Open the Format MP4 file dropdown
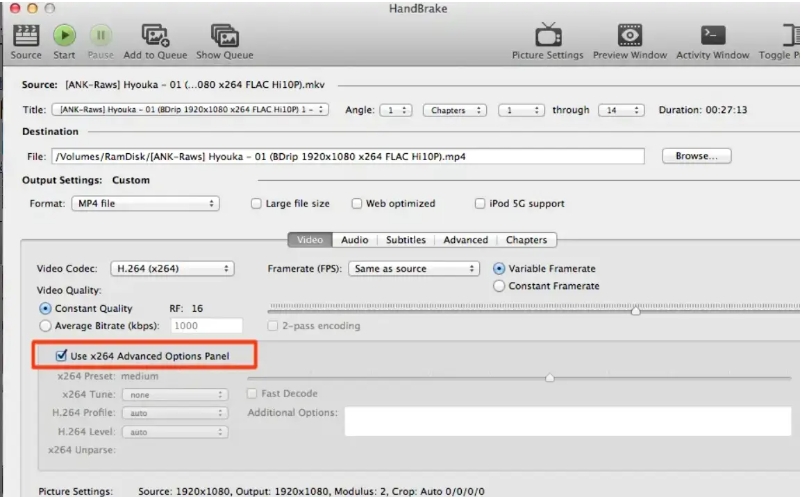This screenshot has height=497, width=801. pyautogui.click(x=146, y=204)
